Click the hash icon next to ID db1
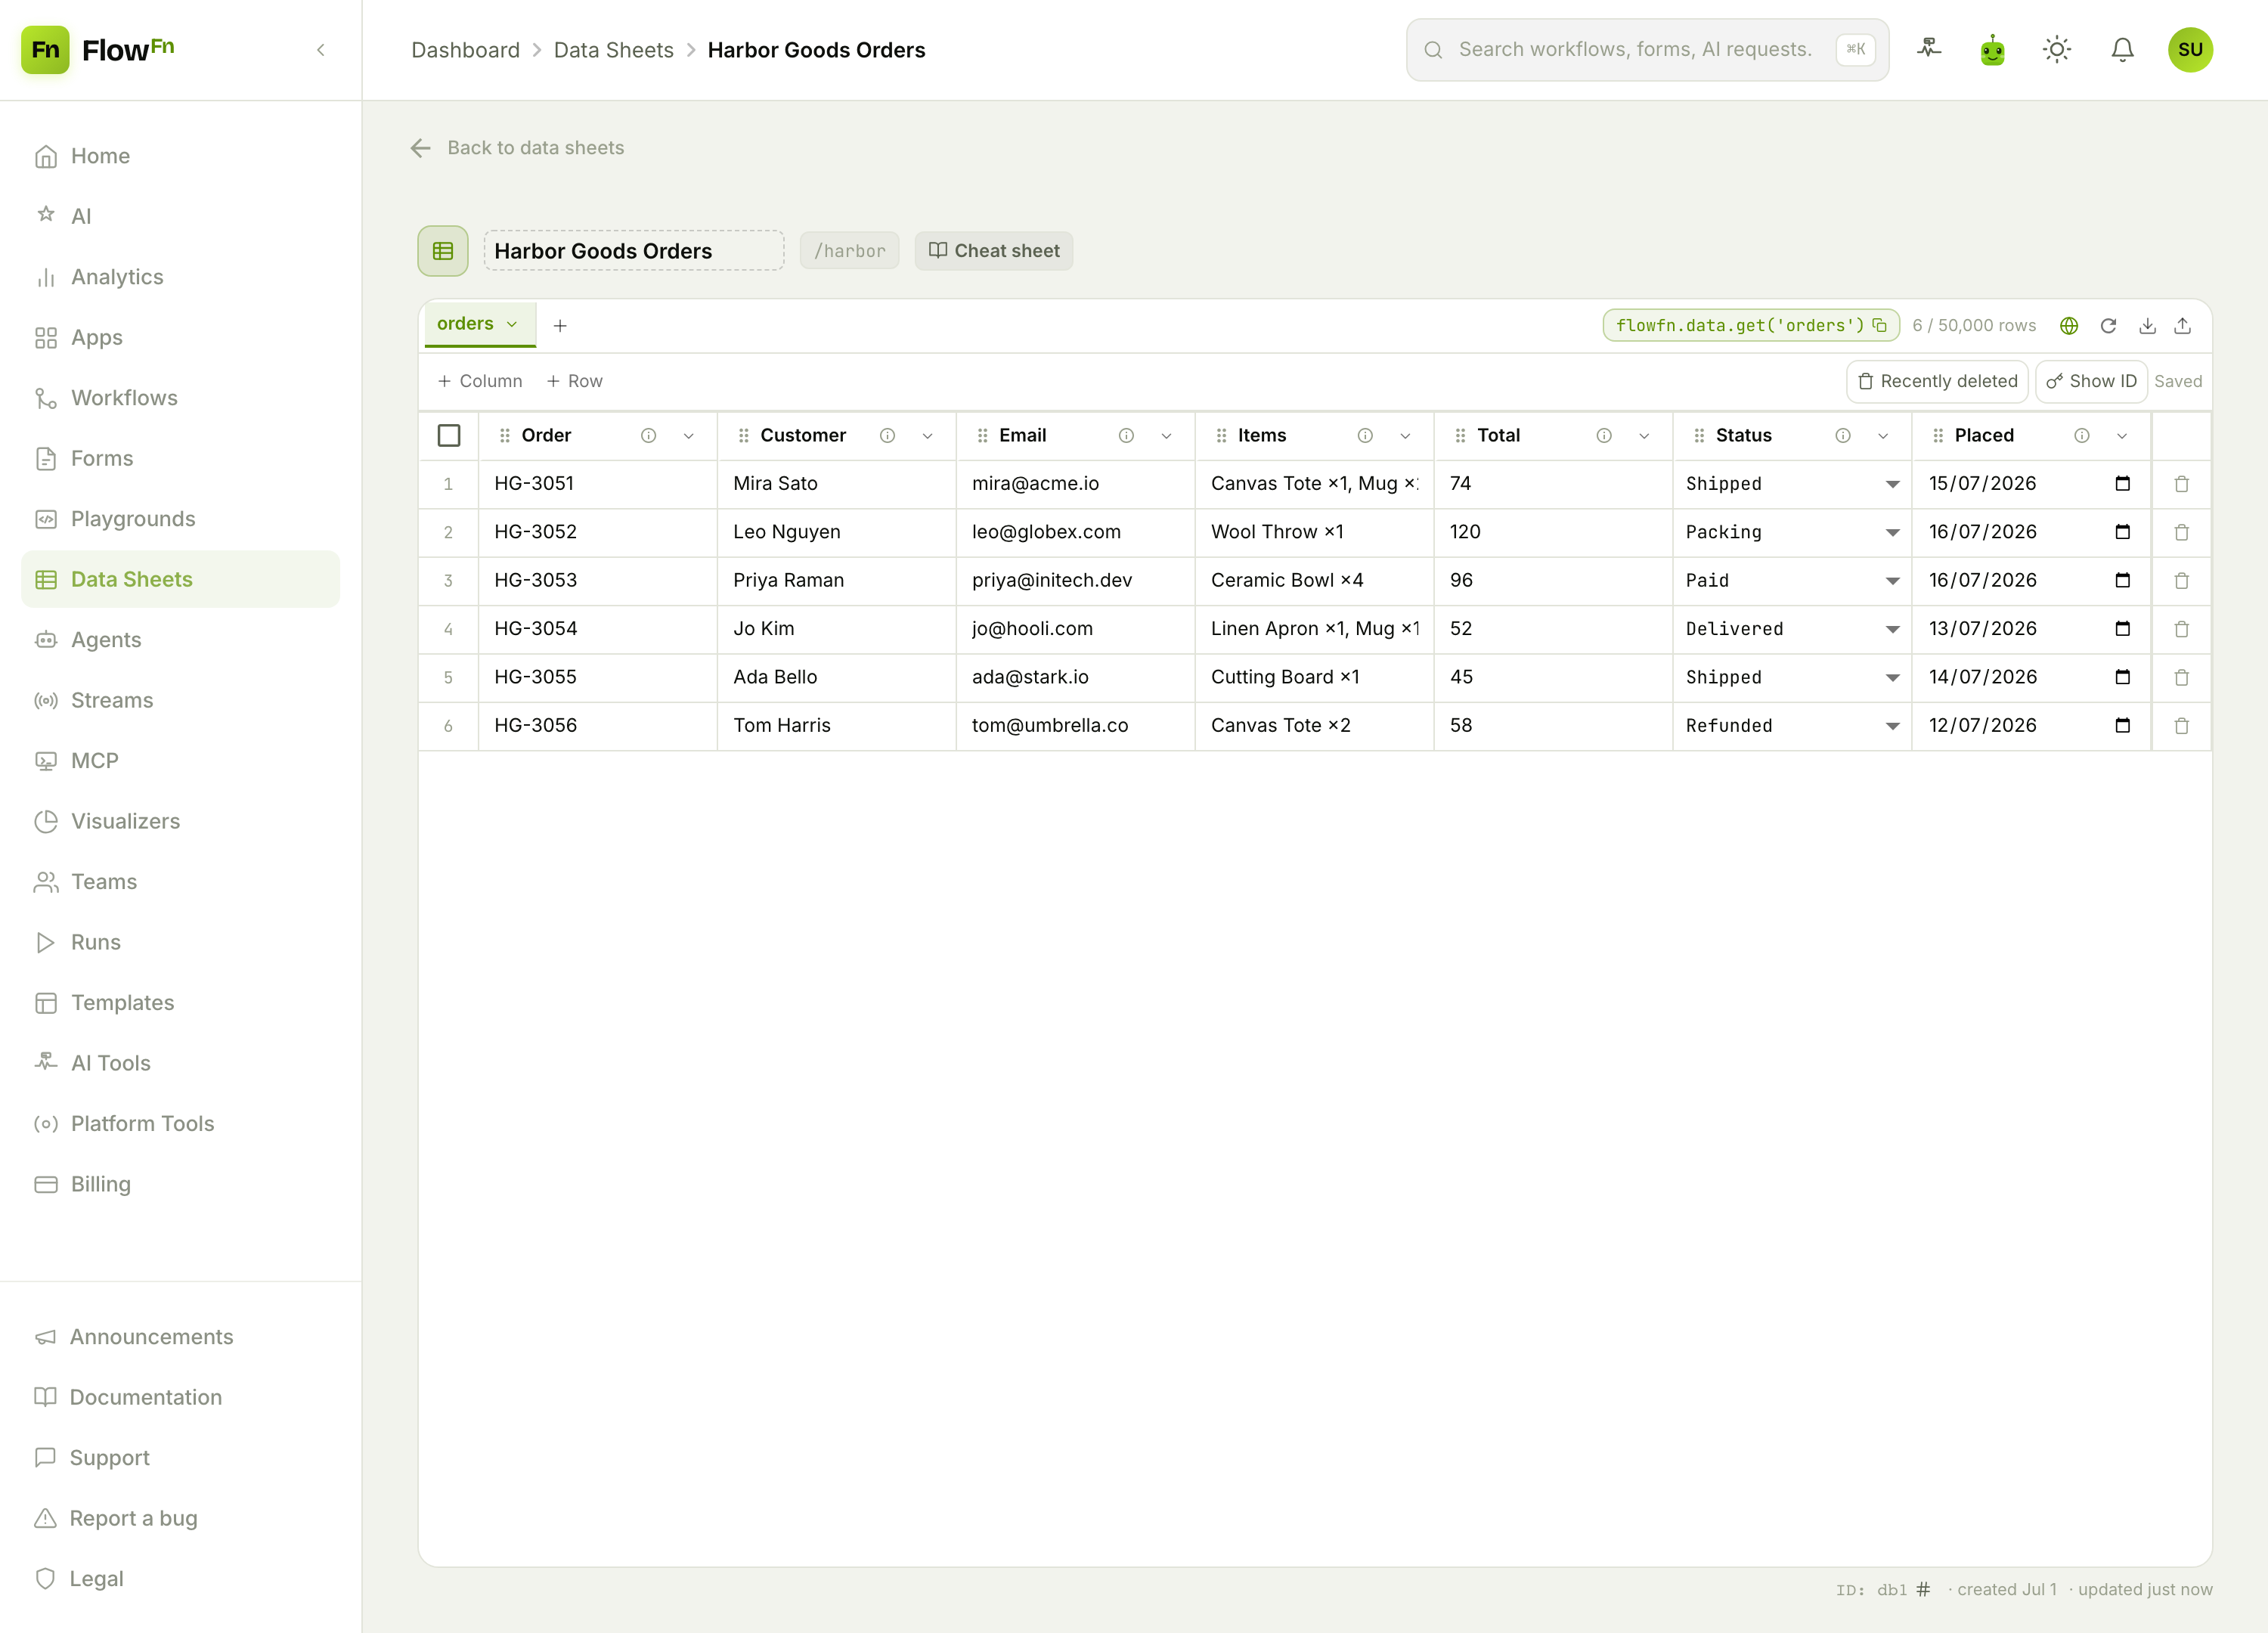 [x=1923, y=1589]
